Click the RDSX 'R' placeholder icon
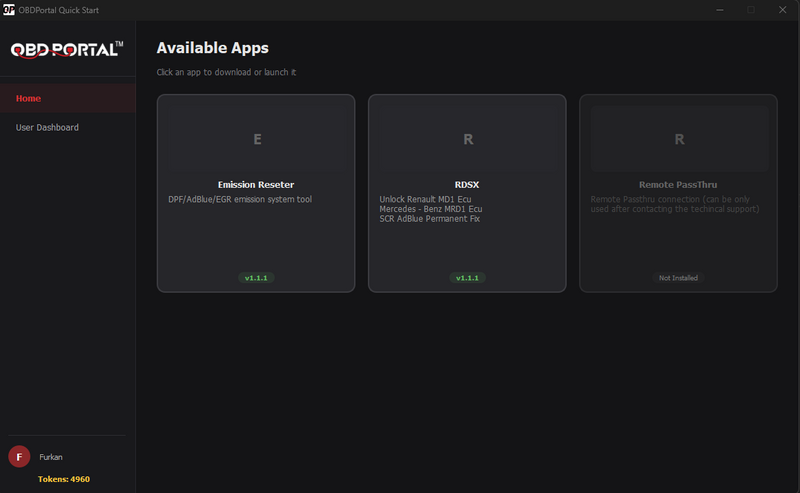This screenshot has width=800, height=493. pyautogui.click(x=468, y=139)
